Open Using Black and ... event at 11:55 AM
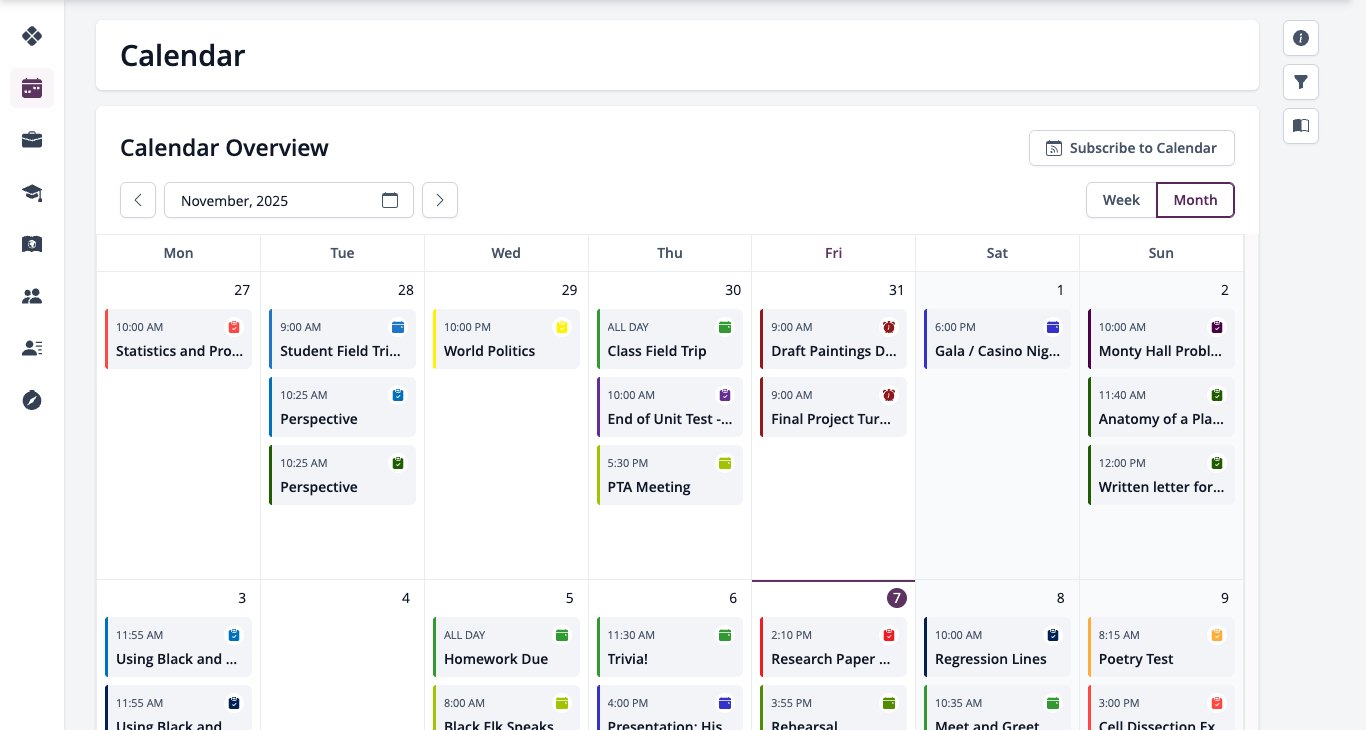The image size is (1366, 730). (178, 647)
